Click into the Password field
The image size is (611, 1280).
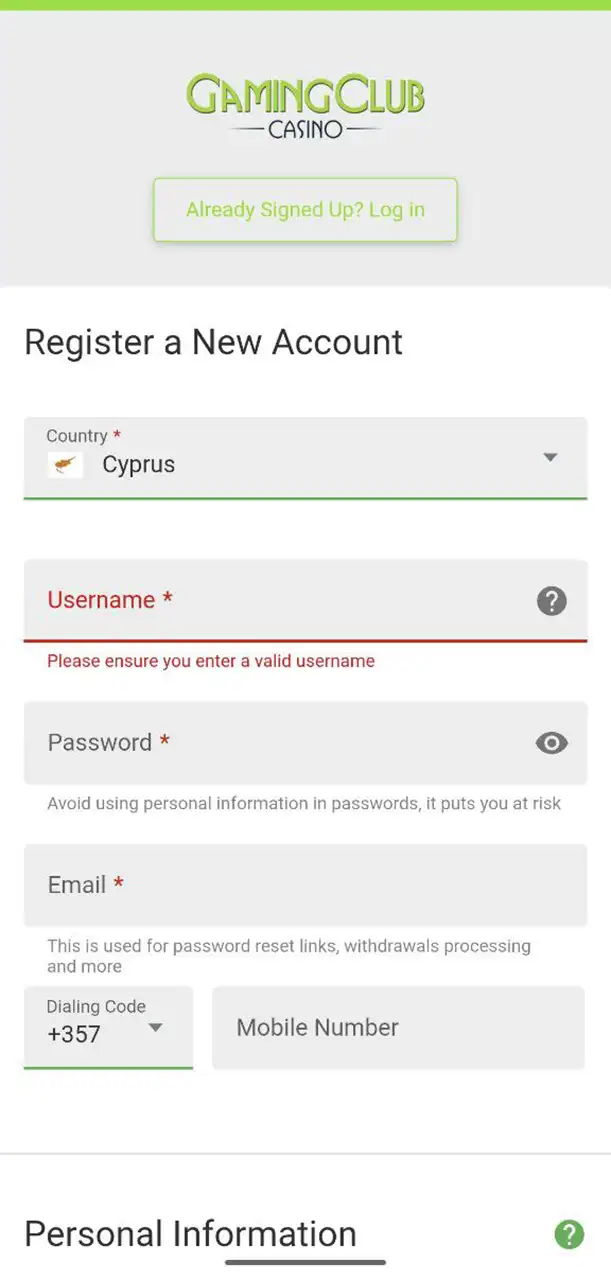pos(280,743)
